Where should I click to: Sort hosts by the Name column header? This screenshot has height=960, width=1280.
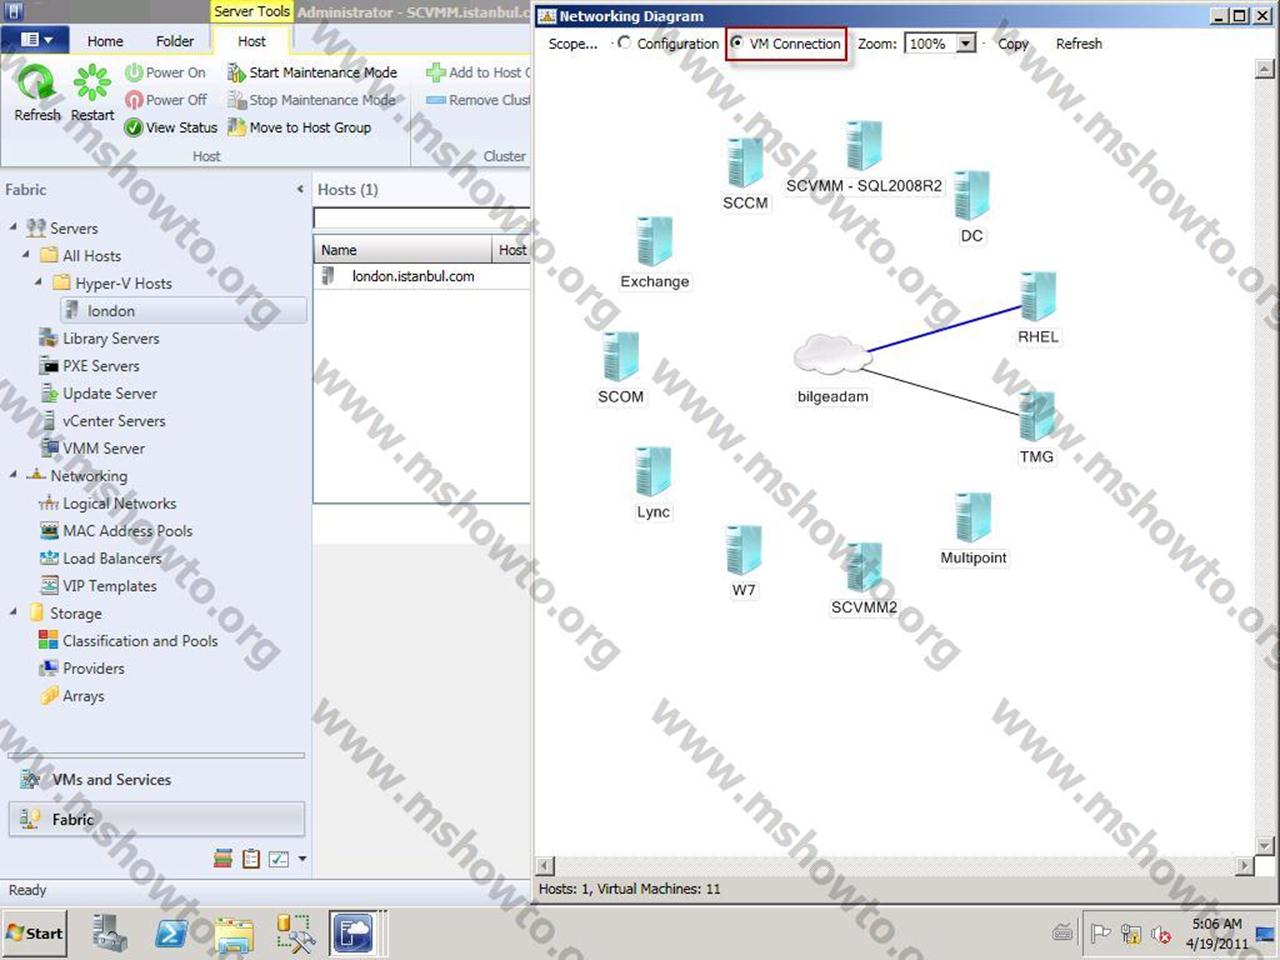404,250
